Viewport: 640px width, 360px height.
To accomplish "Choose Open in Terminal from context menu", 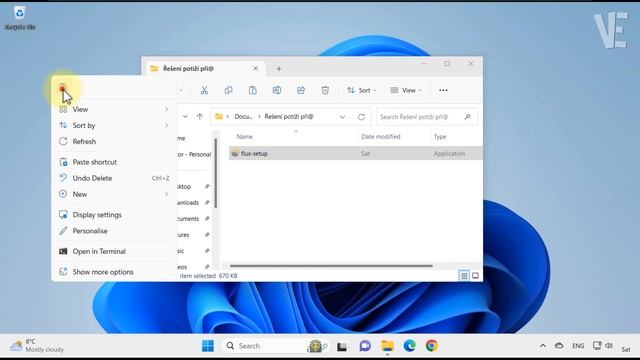I will [114, 251].
